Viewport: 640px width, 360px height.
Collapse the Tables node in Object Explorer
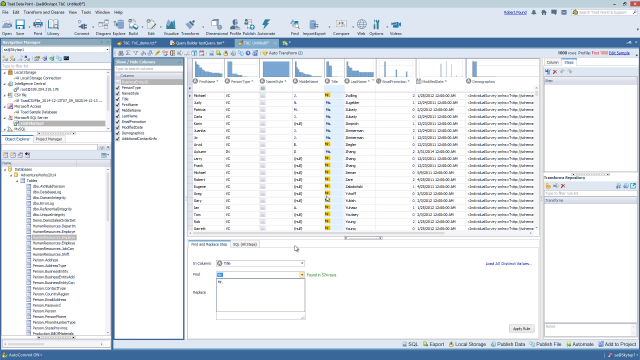point(17,180)
